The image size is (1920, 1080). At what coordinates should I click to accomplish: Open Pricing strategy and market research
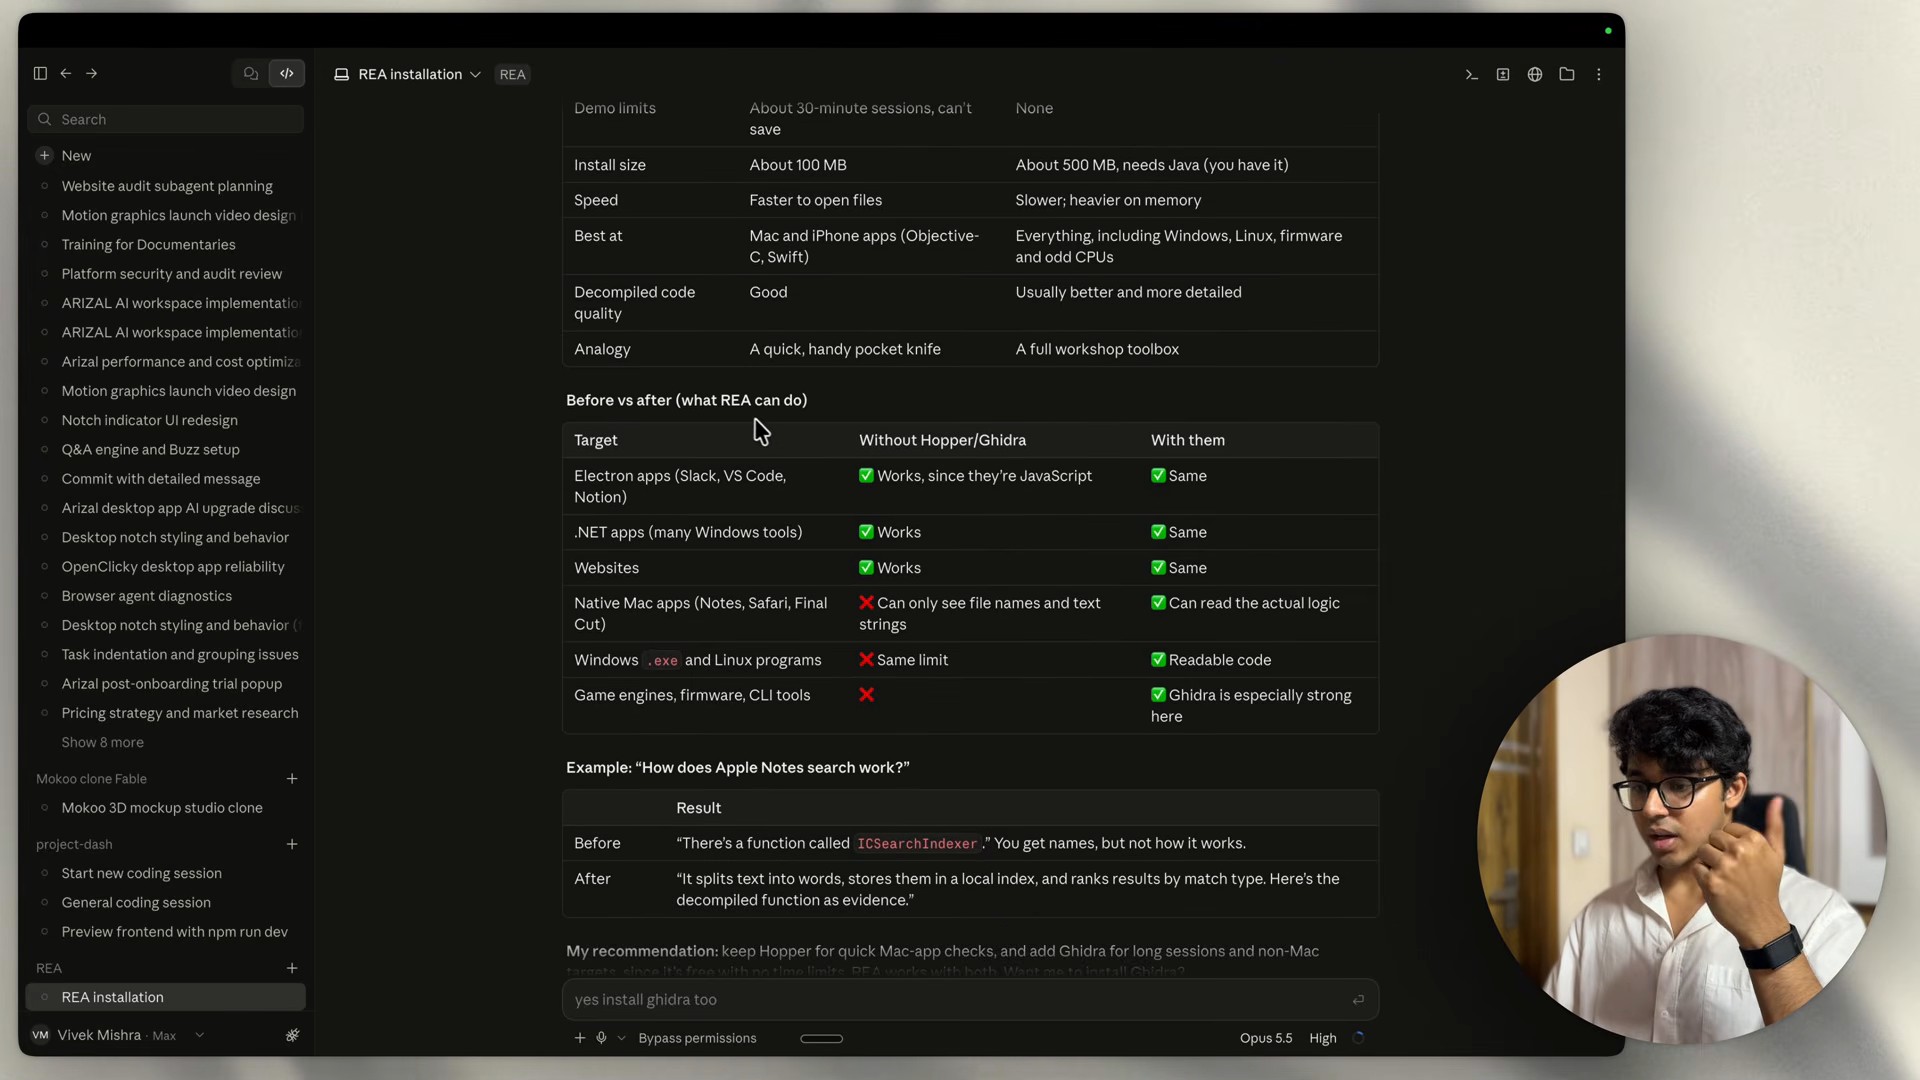[179, 712]
